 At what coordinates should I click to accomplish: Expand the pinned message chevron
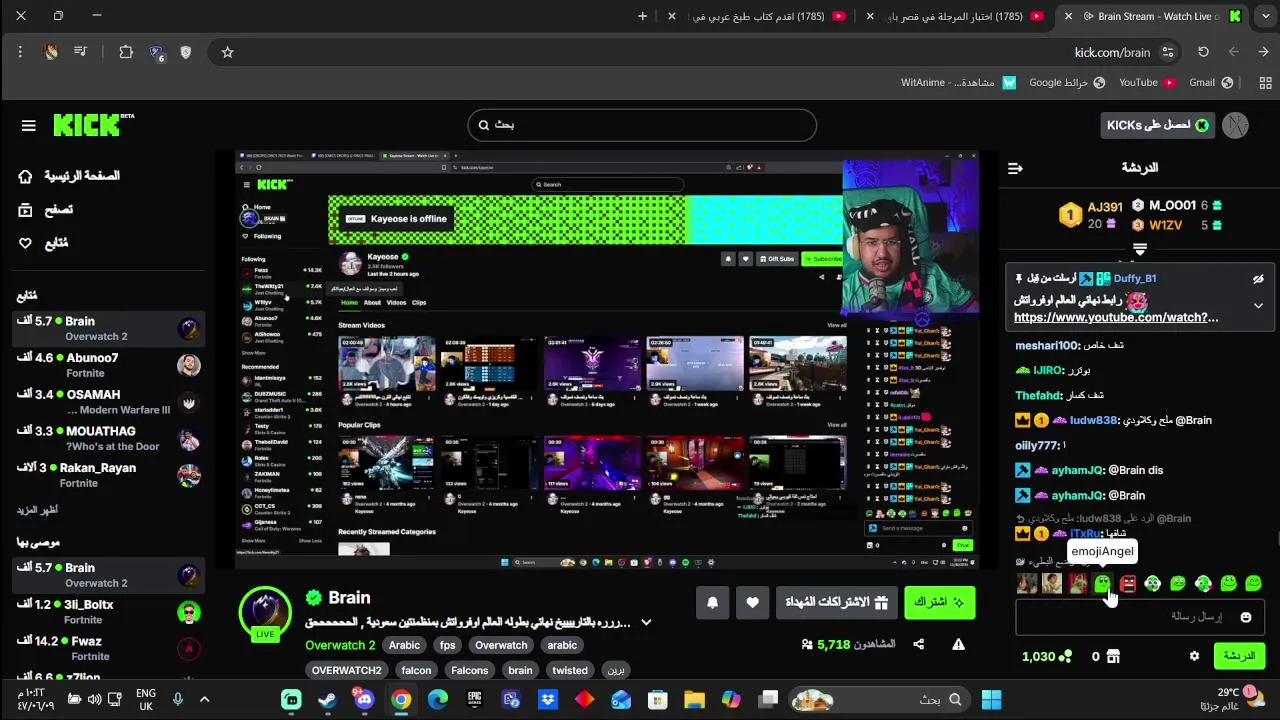[1258, 306]
